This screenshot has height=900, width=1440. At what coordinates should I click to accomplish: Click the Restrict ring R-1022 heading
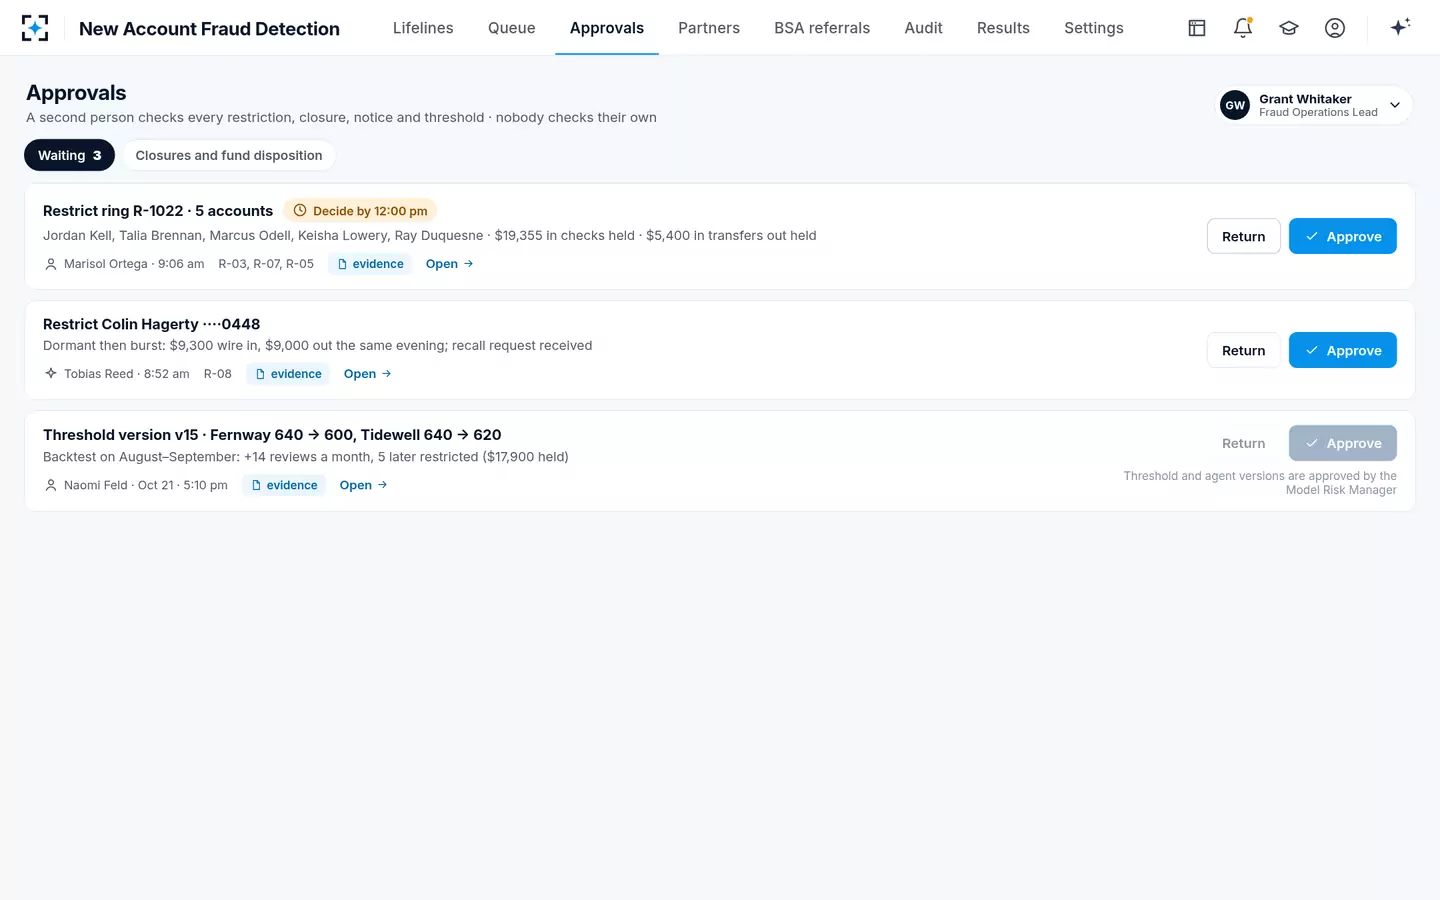tap(158, 211)
